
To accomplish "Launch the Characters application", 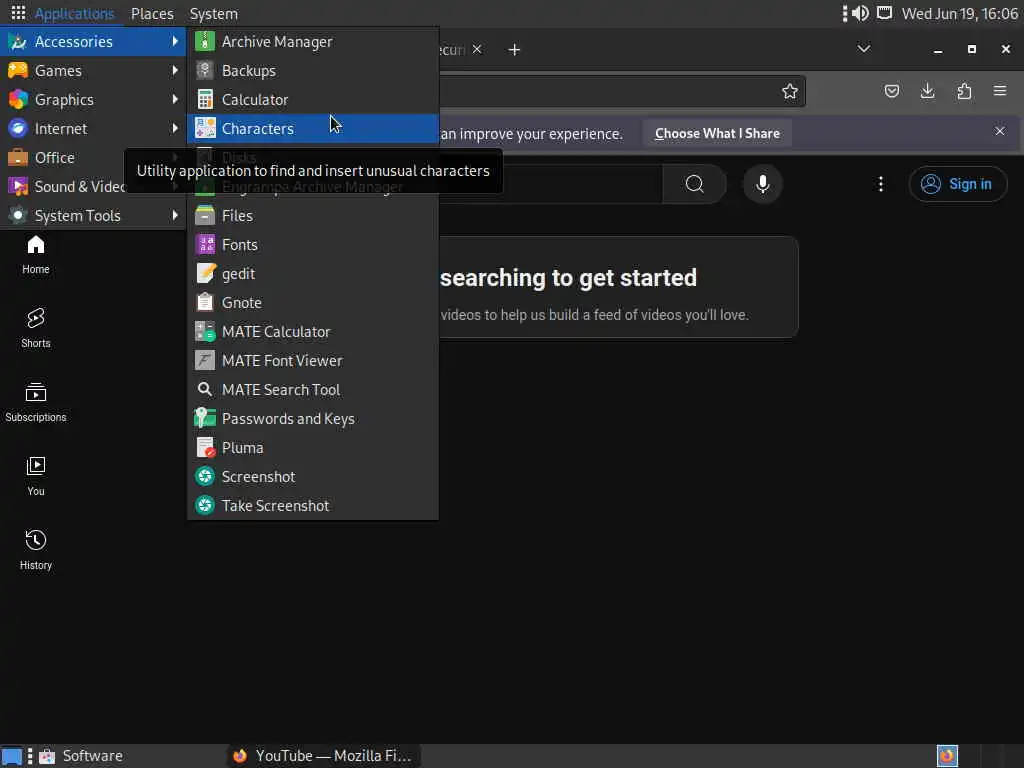I will tap(313, 129).
